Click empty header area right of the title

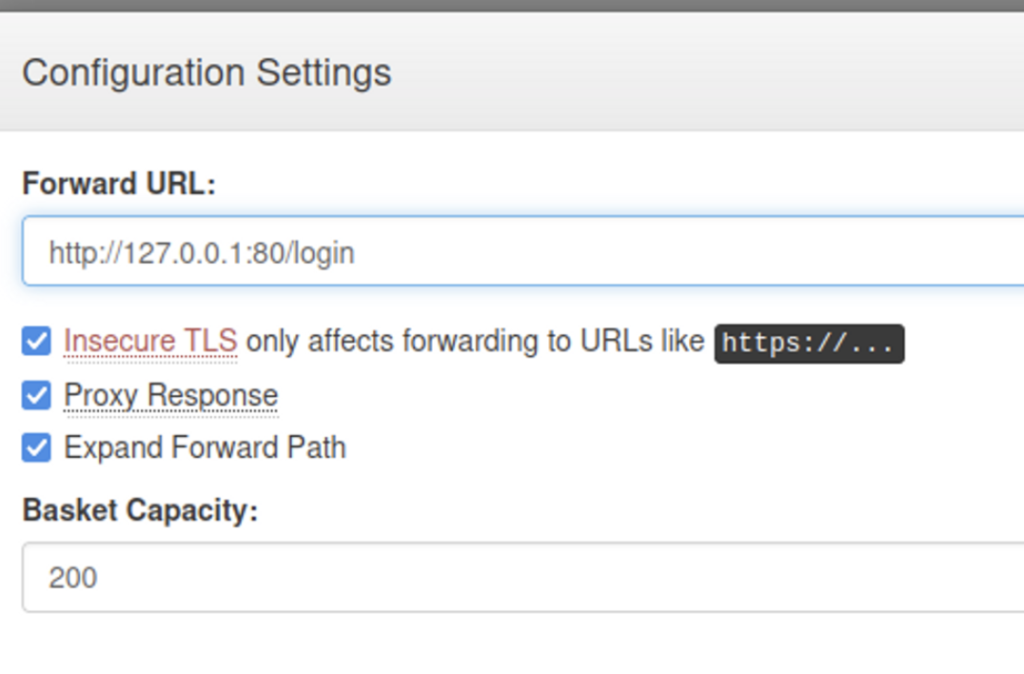pyautogui.click(x=700, y=73)
